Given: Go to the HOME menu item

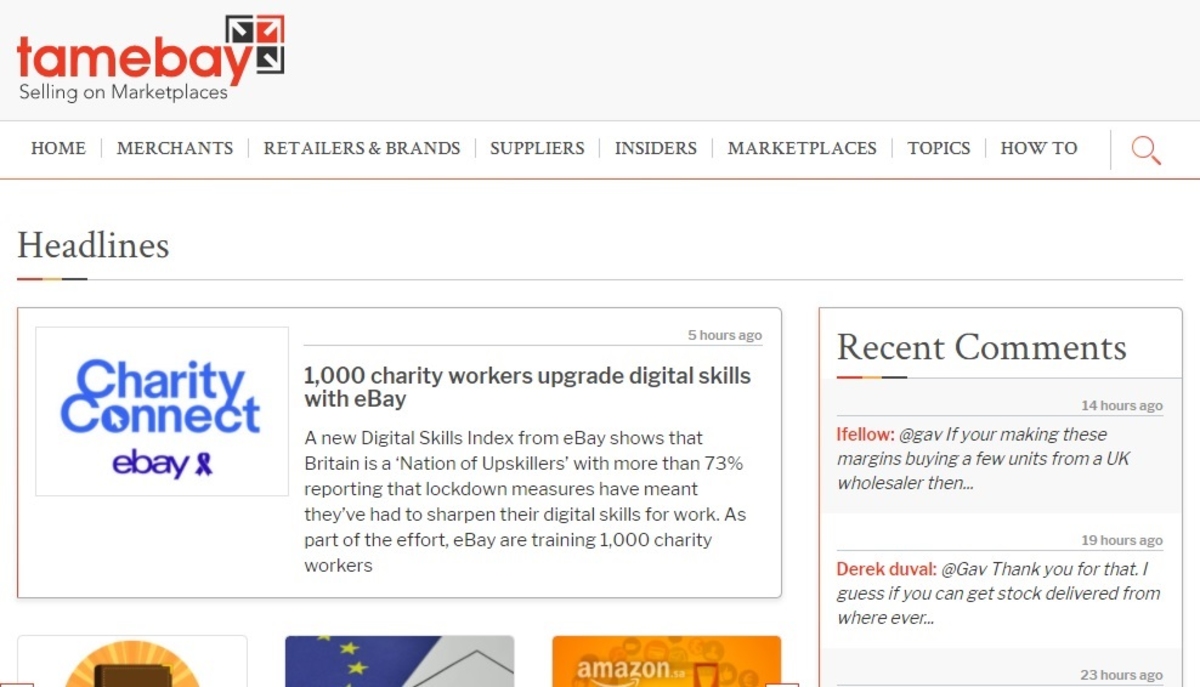Looking at the screenshot, I should (58, 148).
